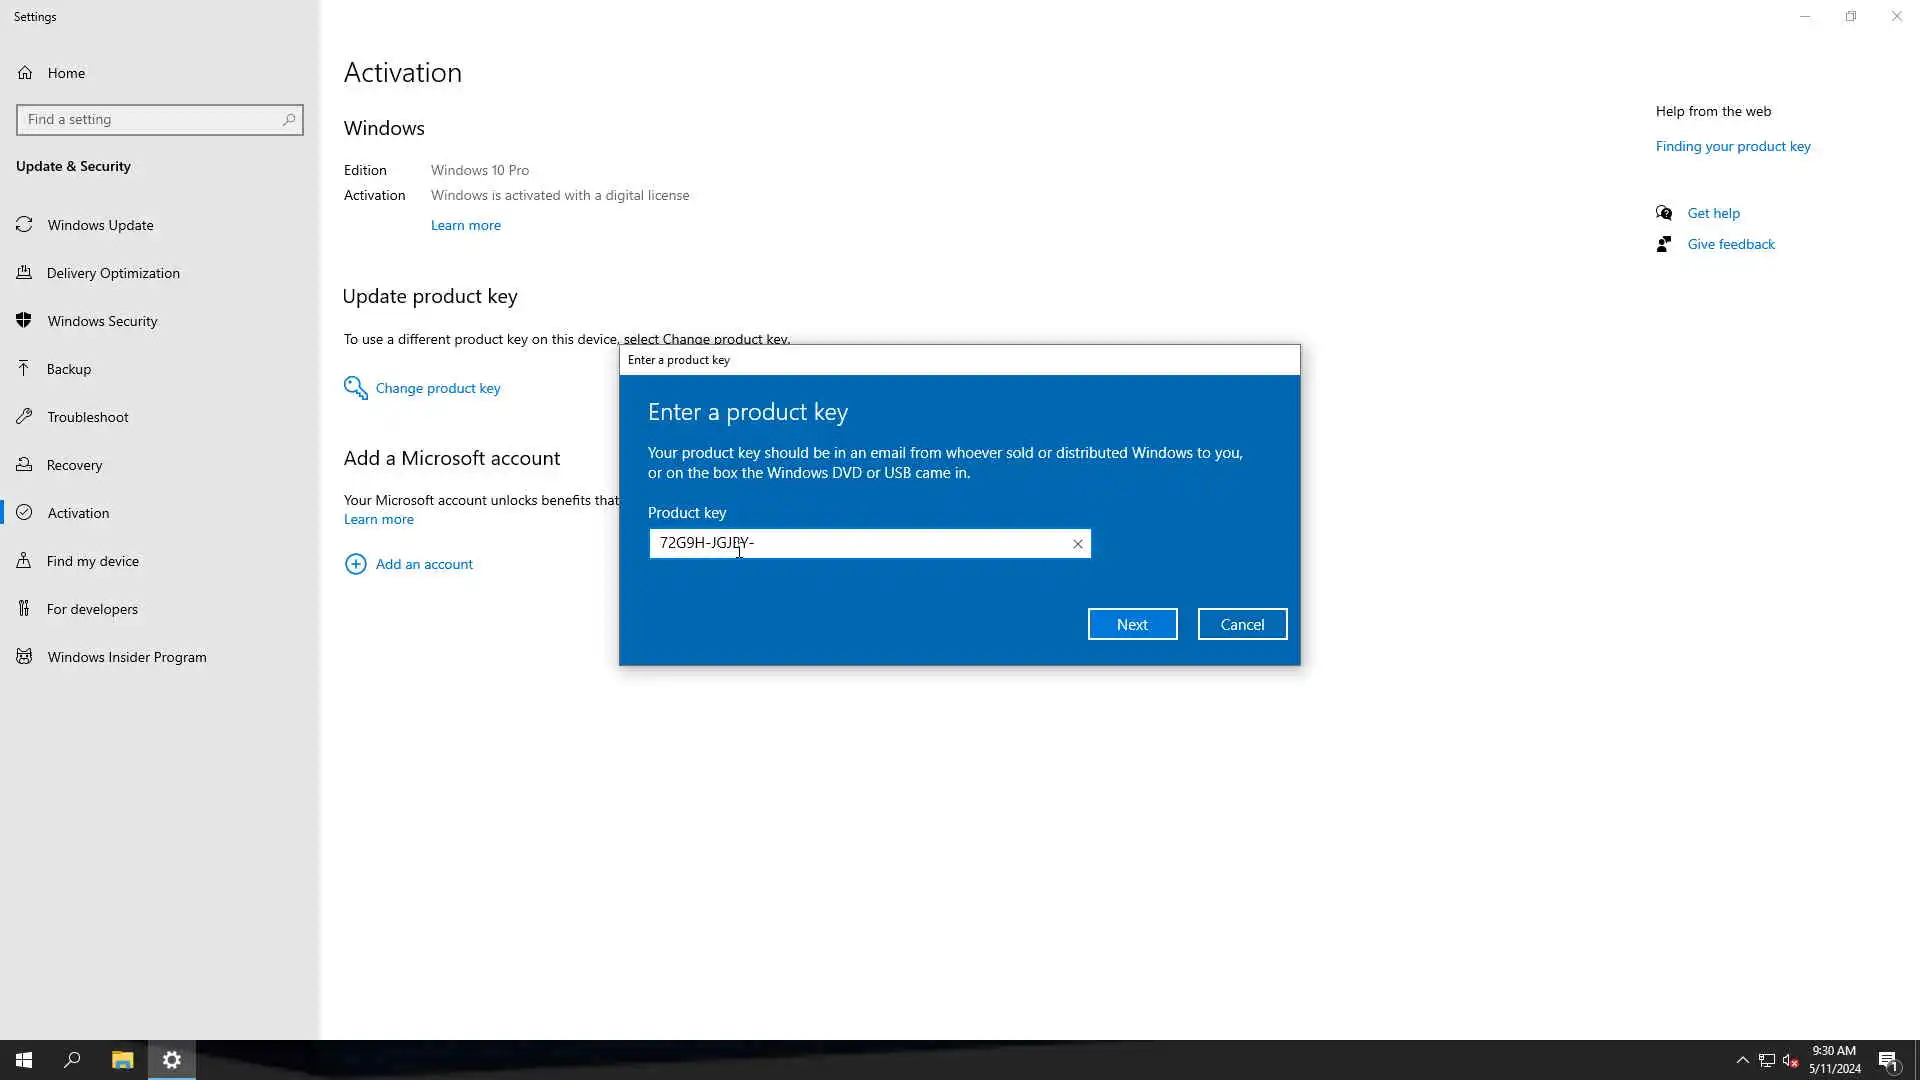Open Finding your product key link

pos(1732,146)
